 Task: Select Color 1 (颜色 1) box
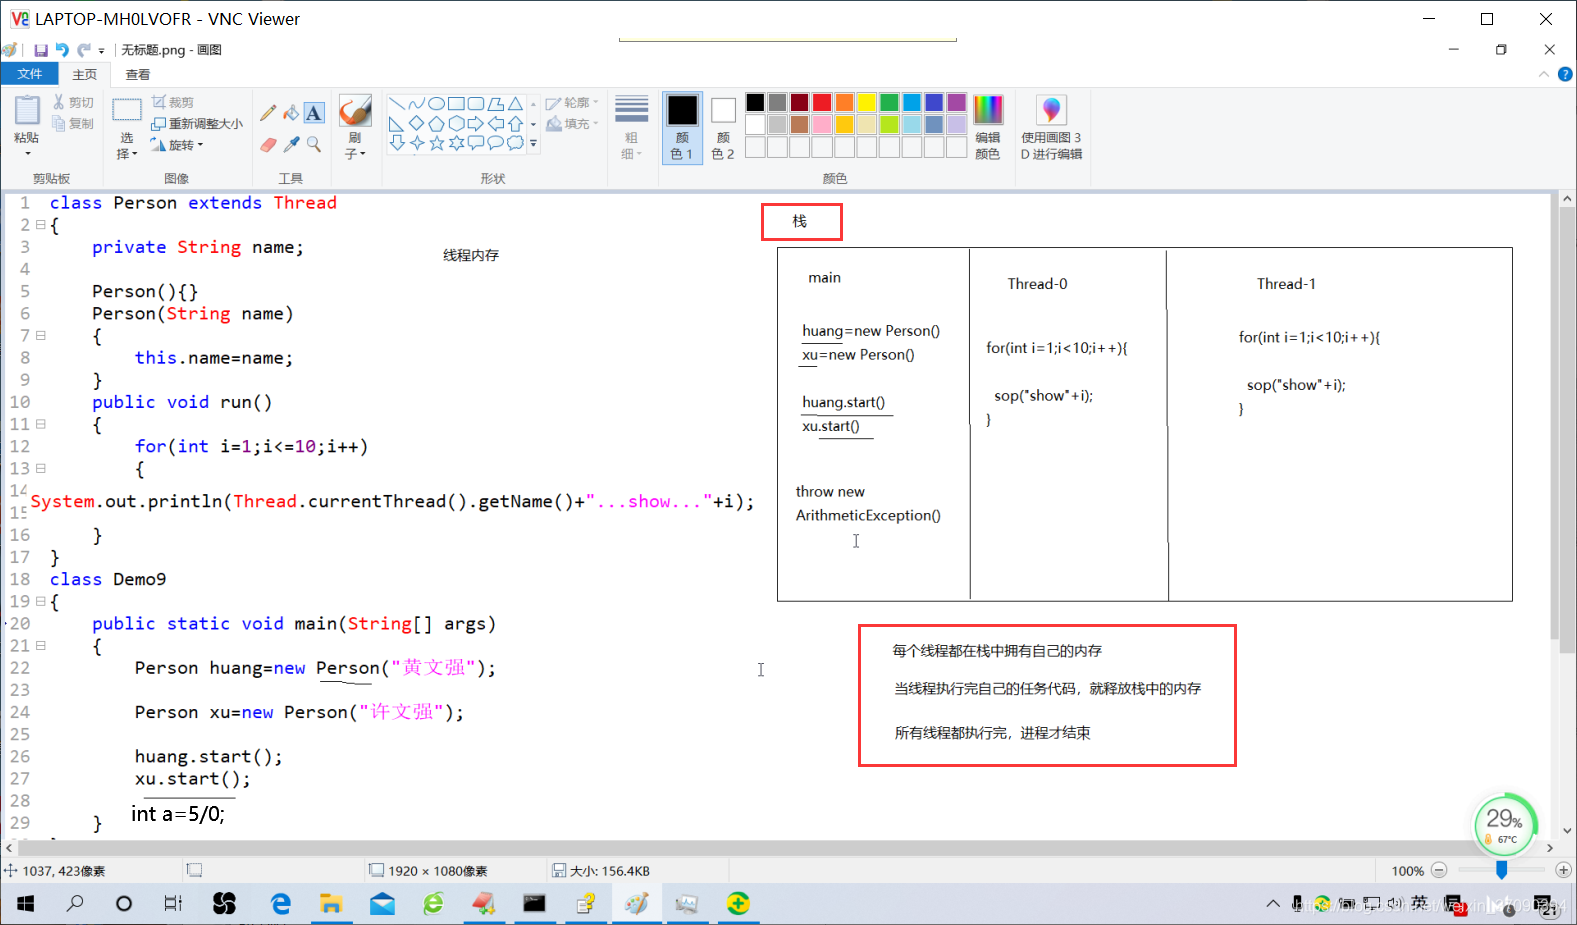(682, 127)
